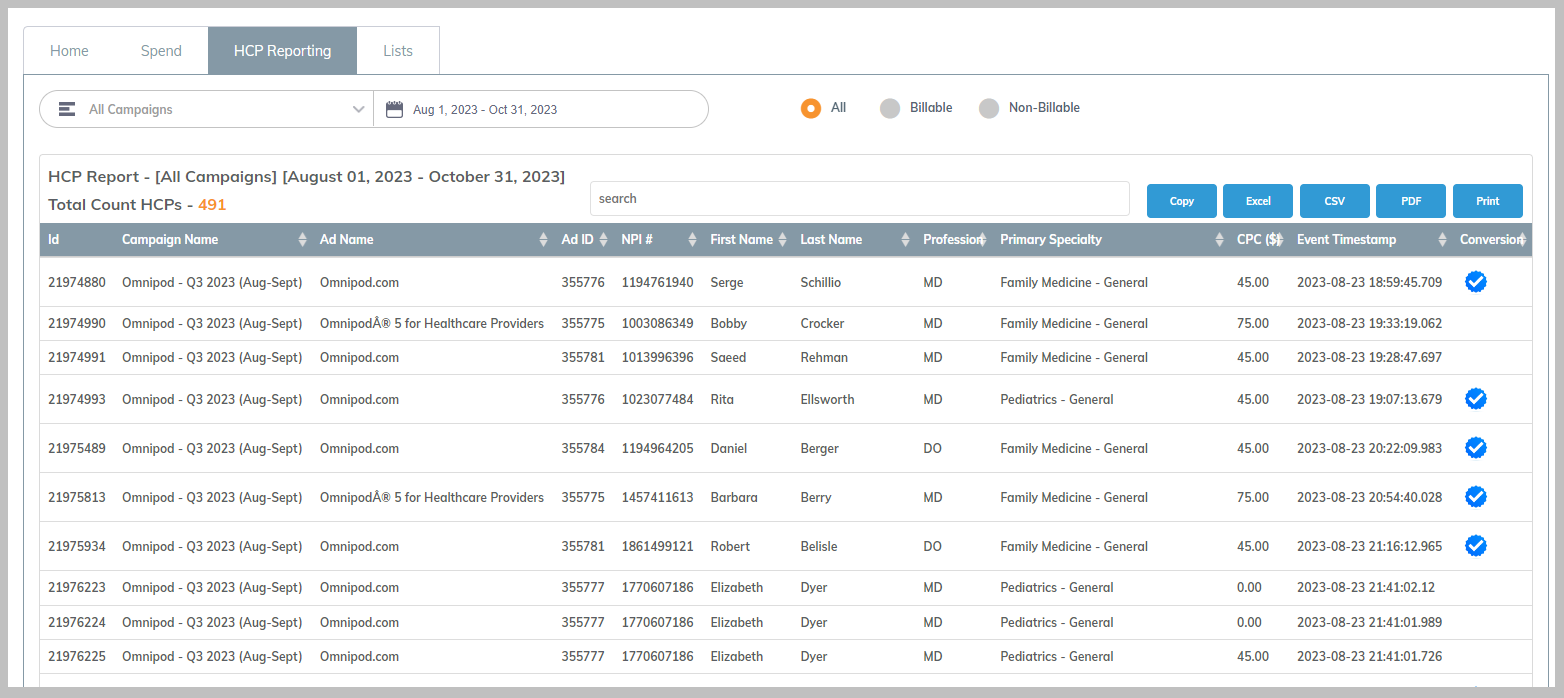Sort by the NPI # column arrows
The image size is (1564, 698).
click(x=692, y=240)
